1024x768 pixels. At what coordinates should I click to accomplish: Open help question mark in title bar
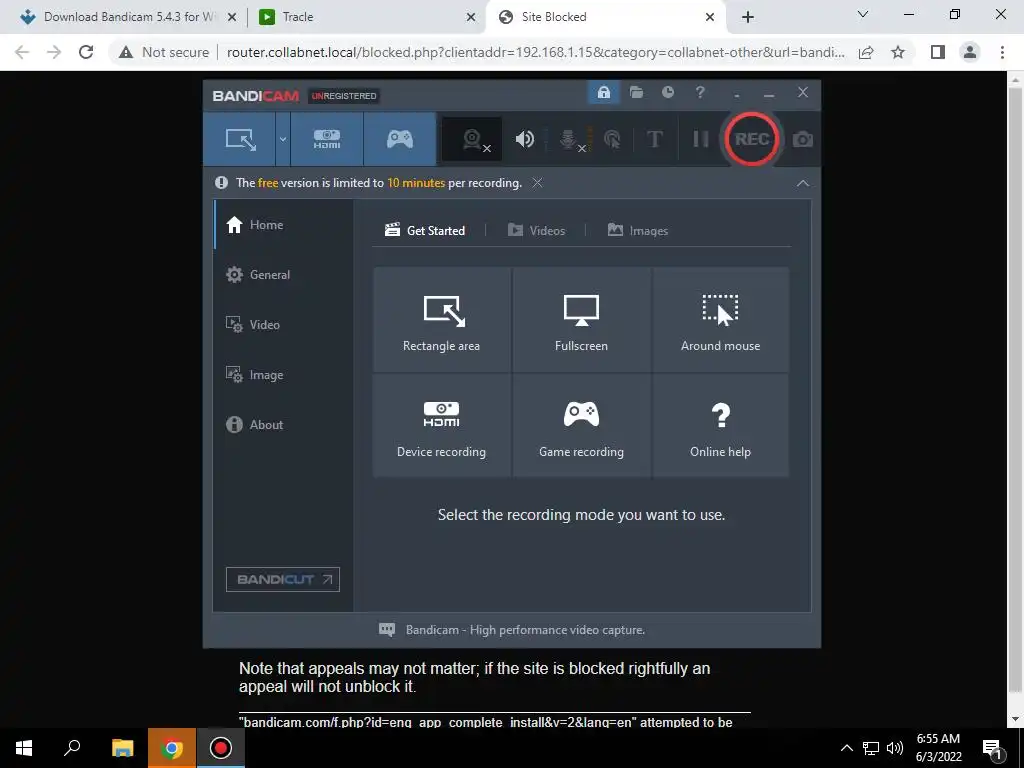700,92
